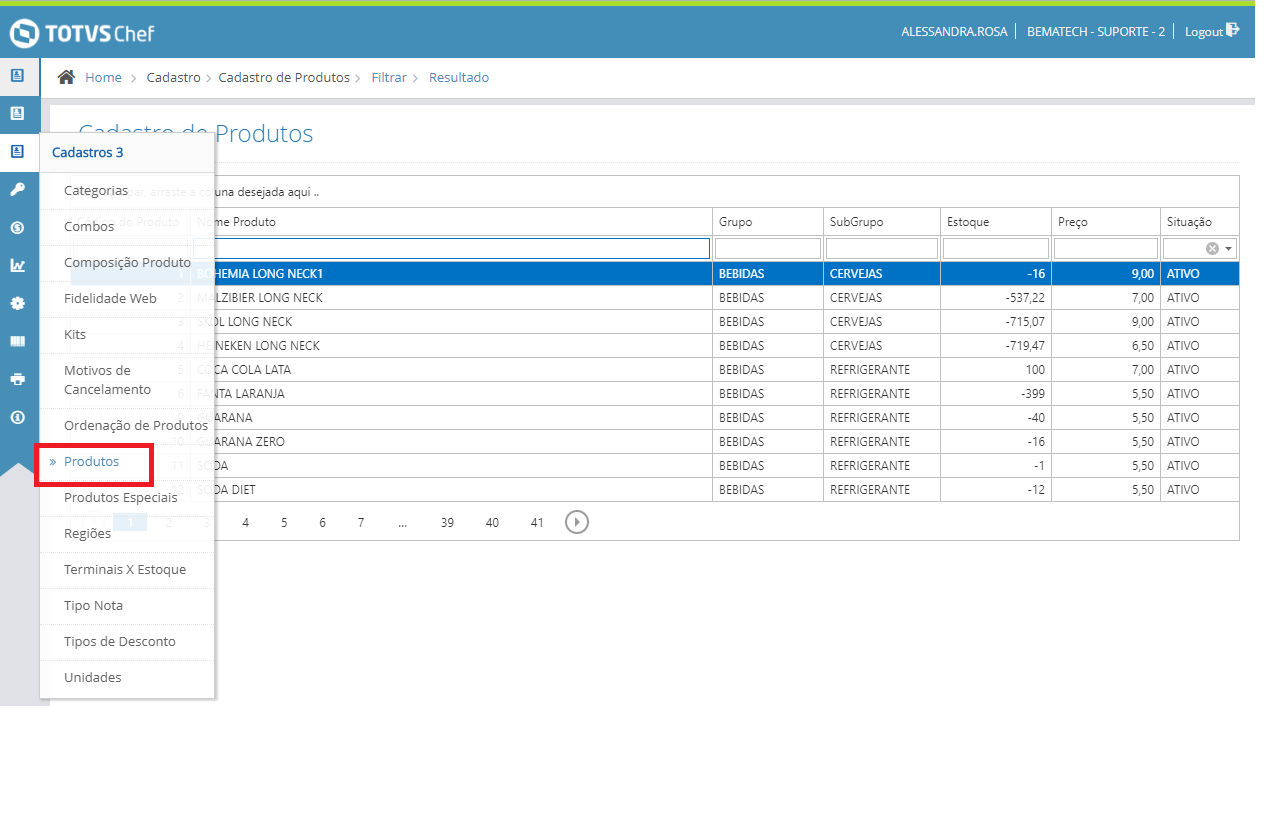The image size is (1266, 818).
Task: Go to the Filtrar breadcrumb
Action: pyautogui.click(x=389, y=77)
